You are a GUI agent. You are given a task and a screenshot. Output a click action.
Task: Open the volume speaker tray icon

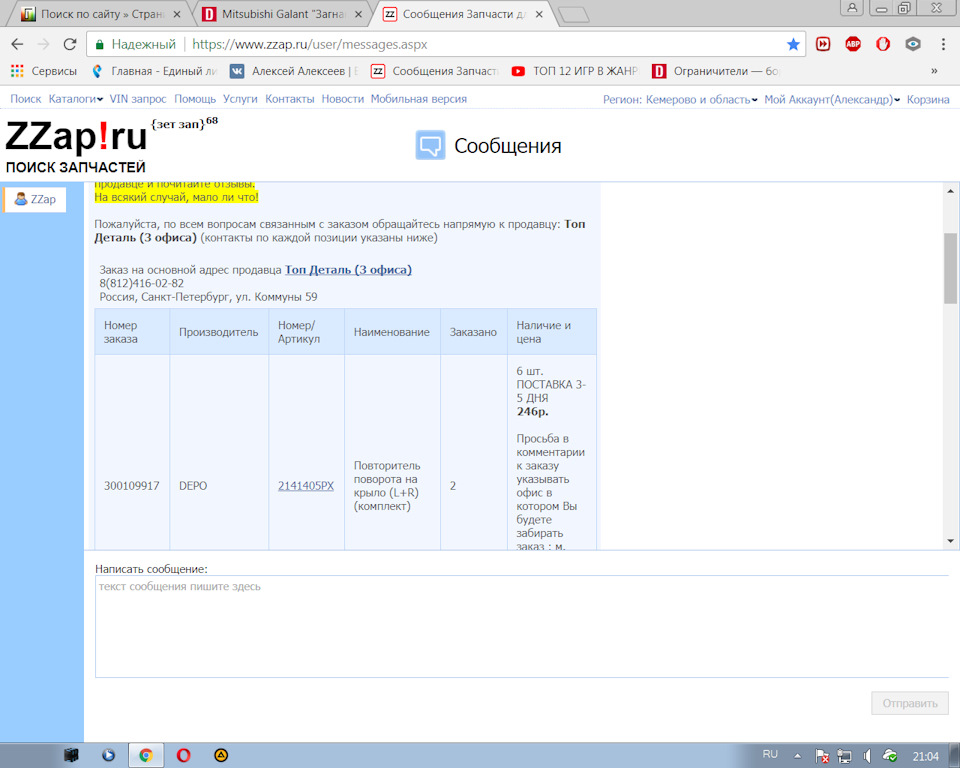867,756
